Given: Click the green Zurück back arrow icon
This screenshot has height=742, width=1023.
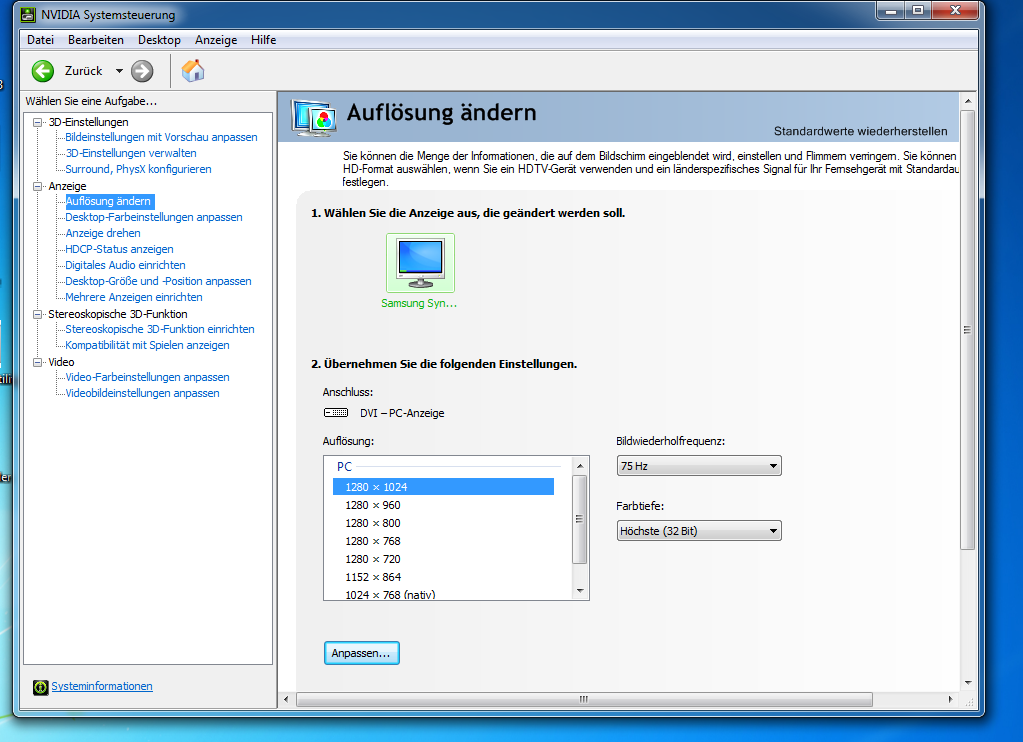Looking at the screenshot, I should pos(43,71).
